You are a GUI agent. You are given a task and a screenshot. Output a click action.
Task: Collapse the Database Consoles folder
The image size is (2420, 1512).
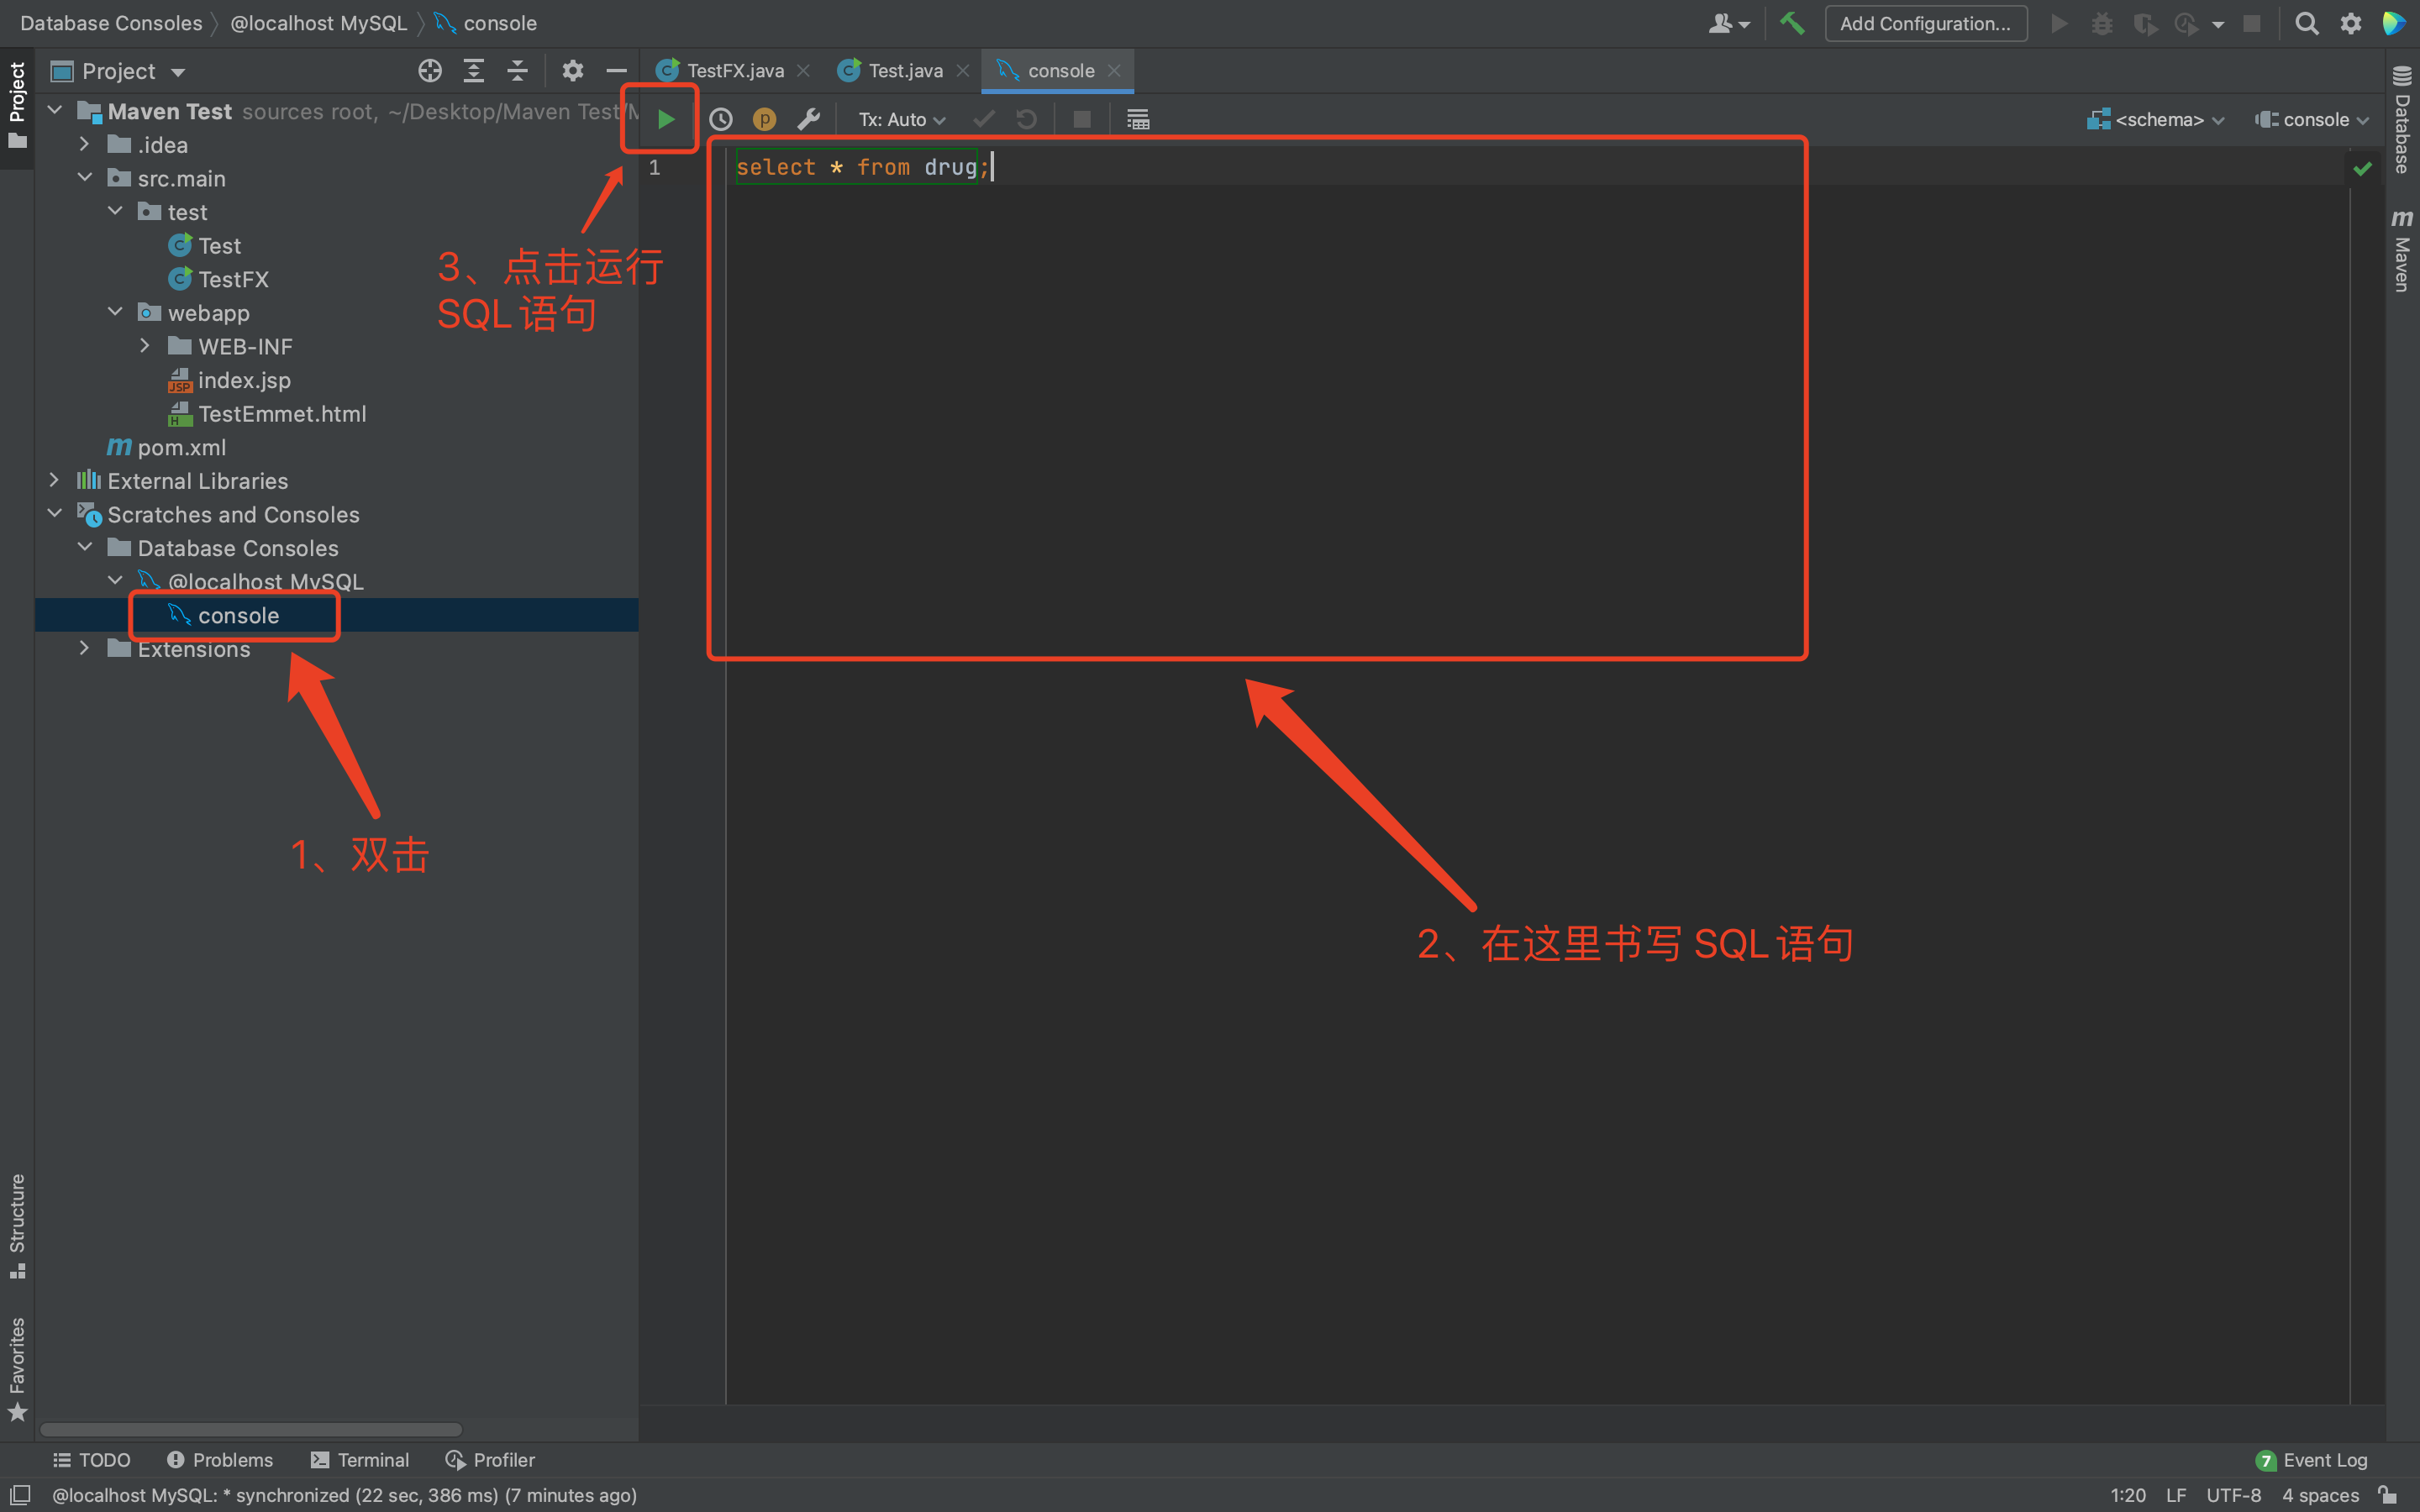coord(84,547)
